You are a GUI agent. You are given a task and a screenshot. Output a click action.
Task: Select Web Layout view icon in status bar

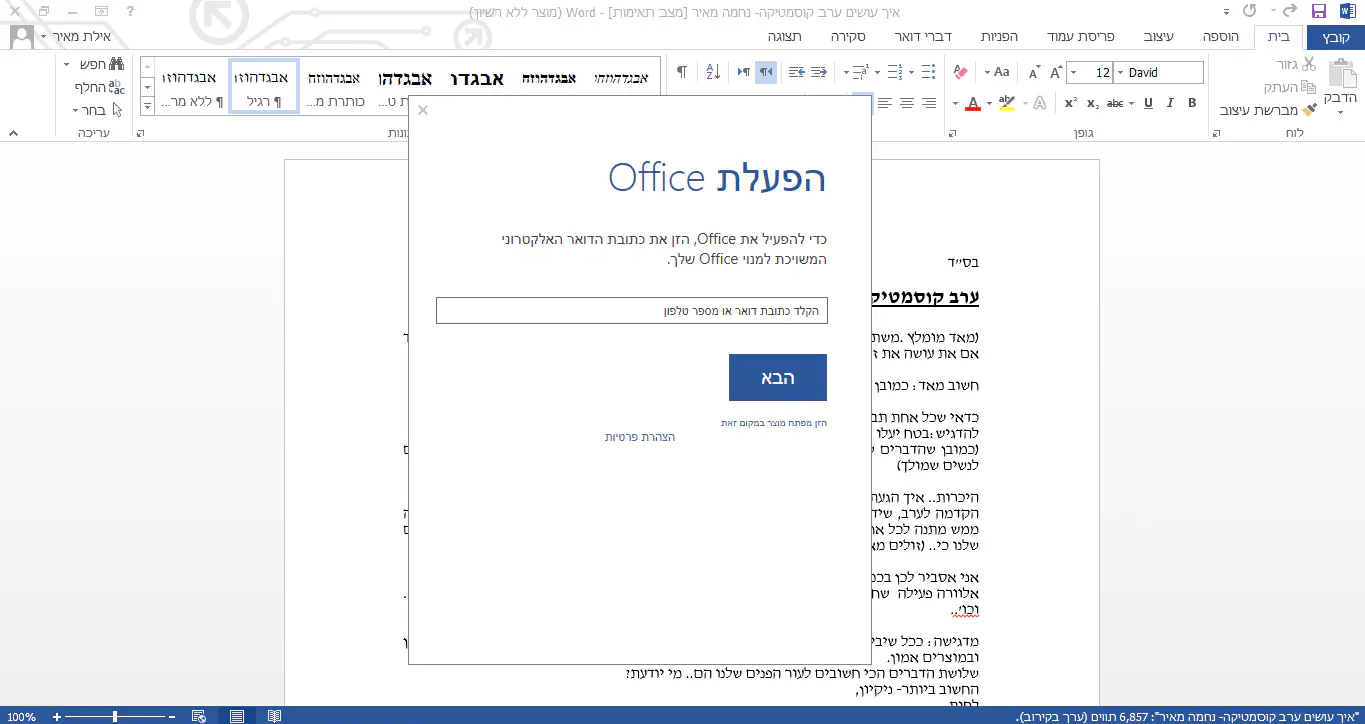199,716
